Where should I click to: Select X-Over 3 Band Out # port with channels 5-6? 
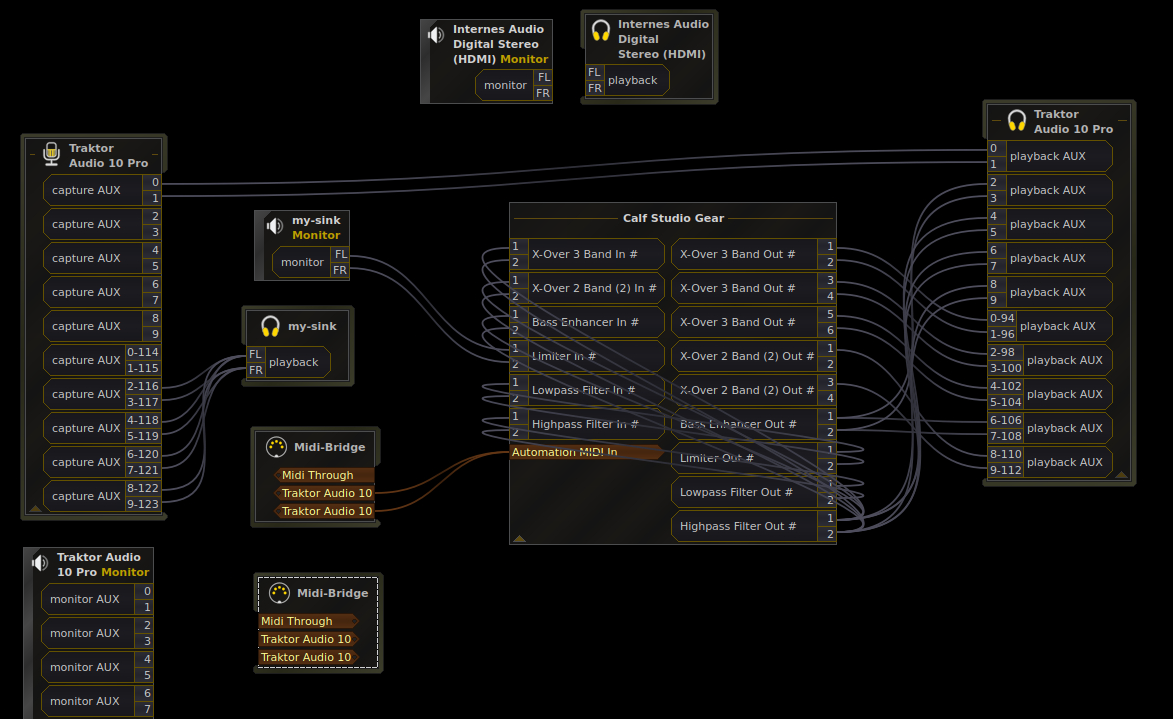coord(753,322)
